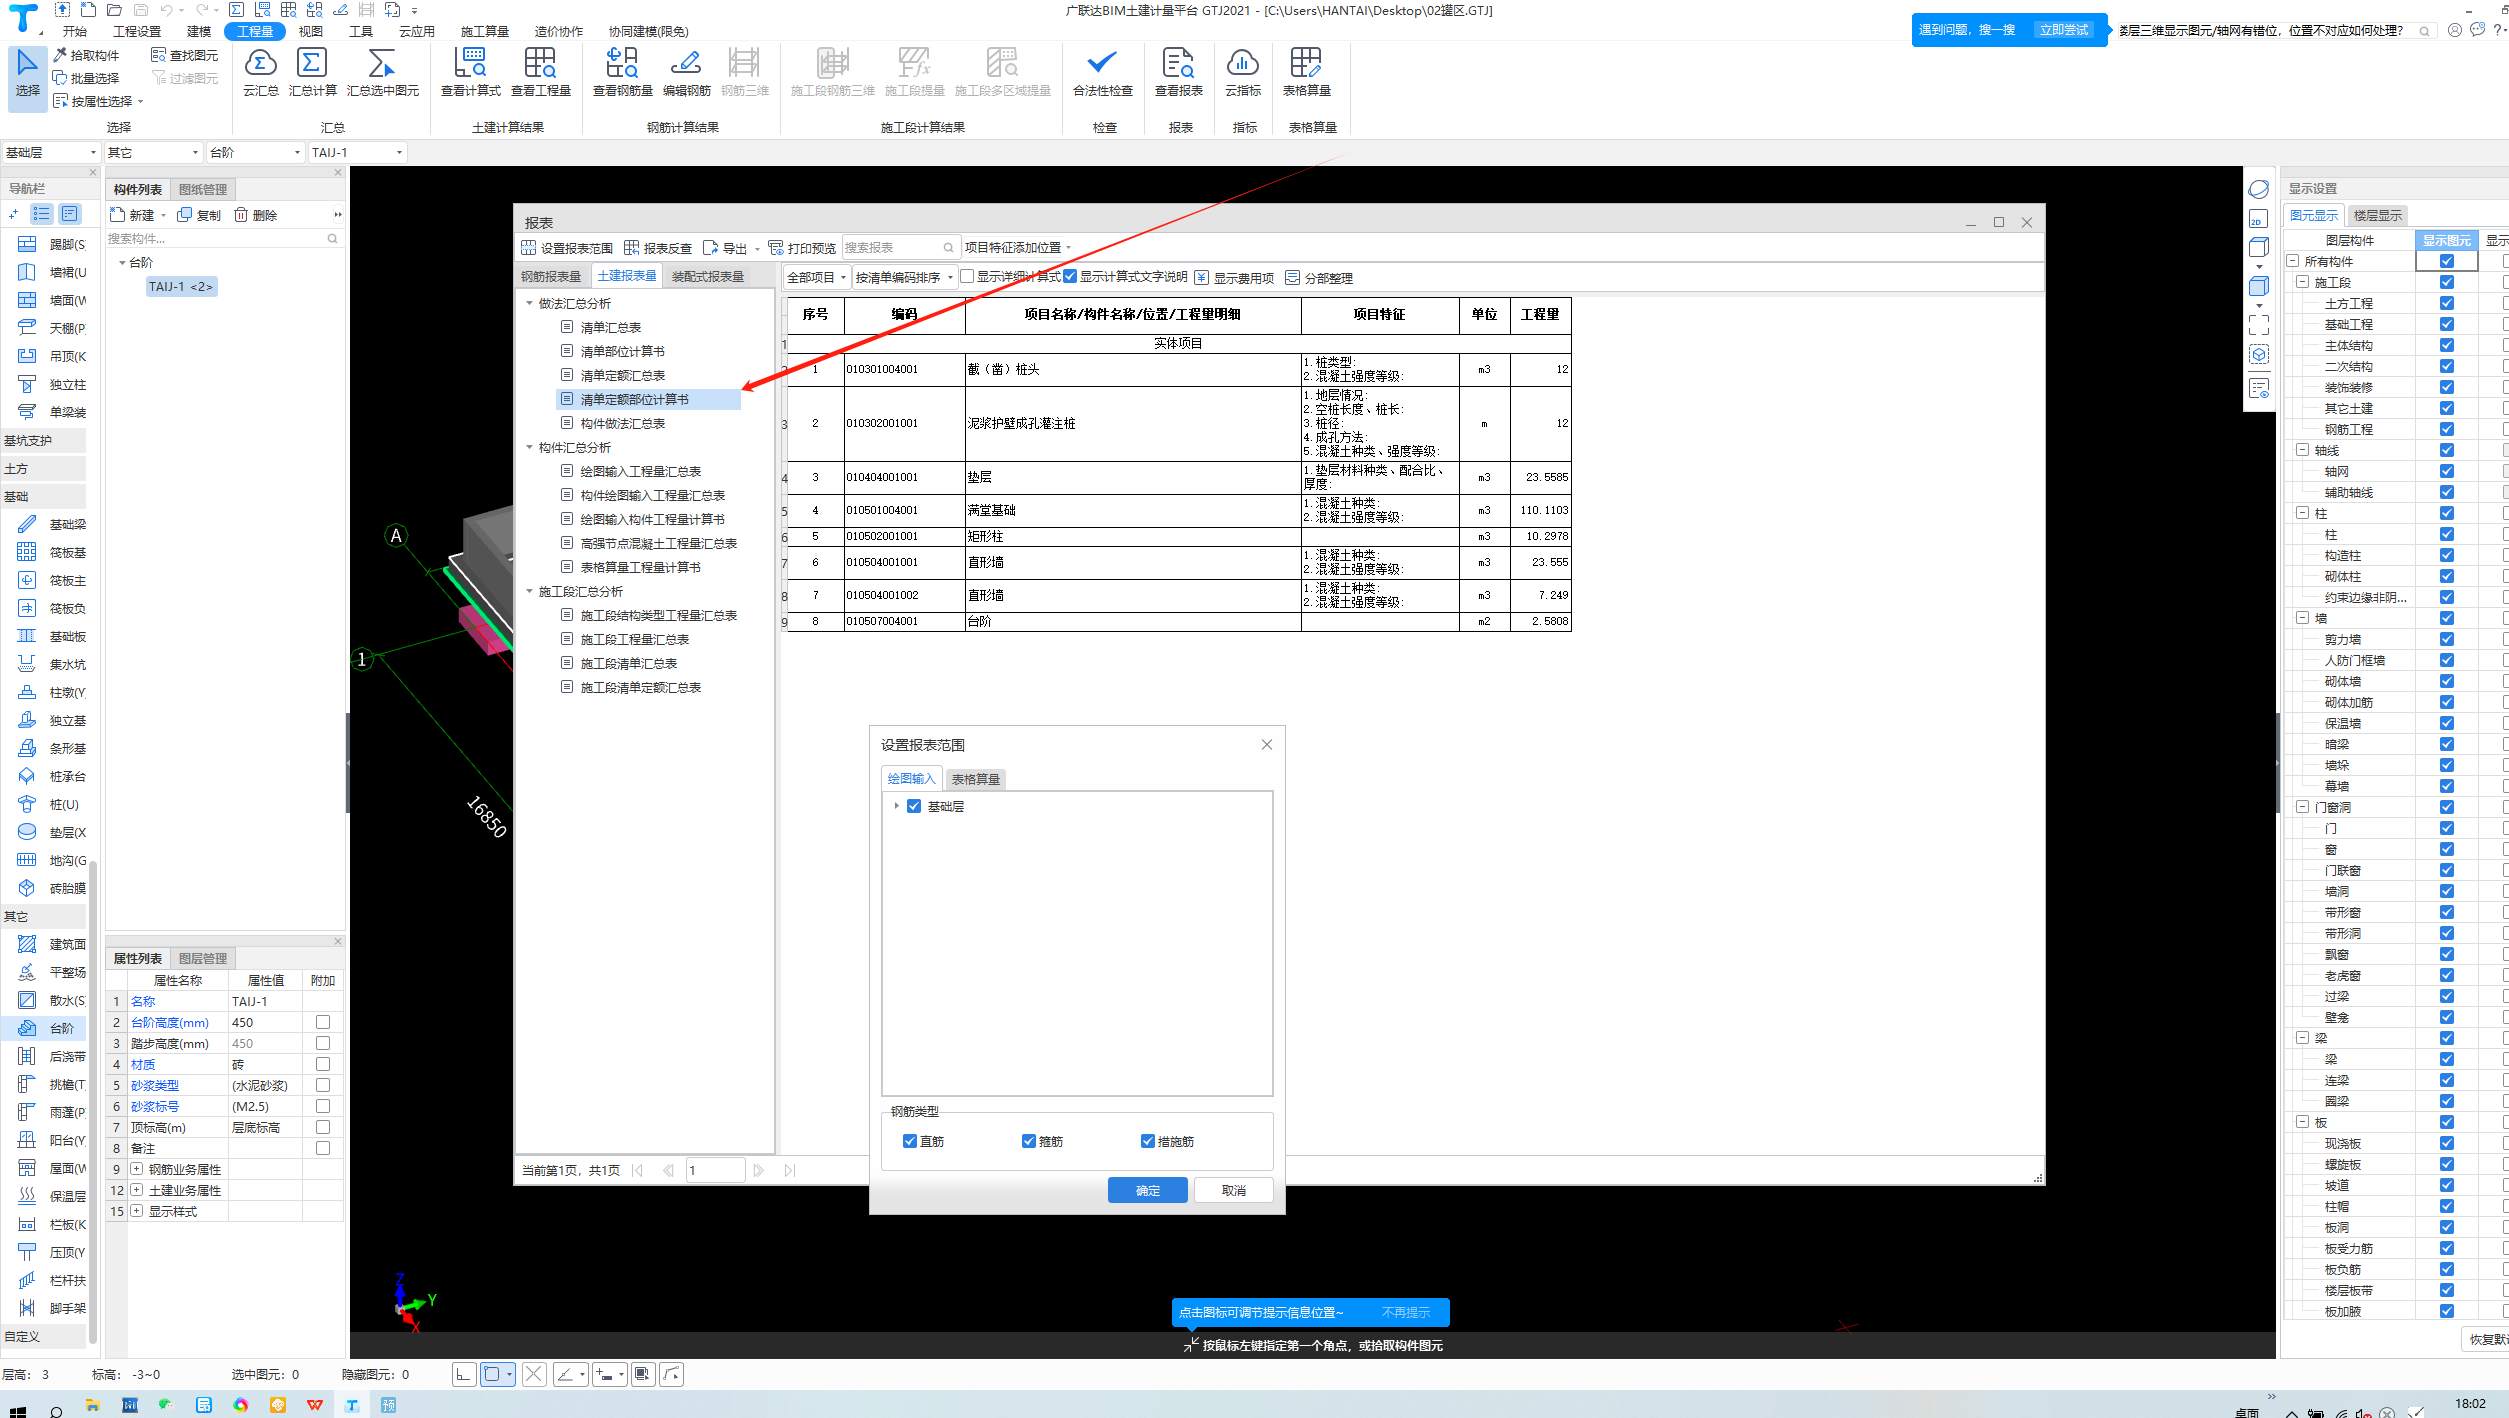Select 构件做法汇总表 report
The image size is (2509, 1418).
click(x=622, y=423)
